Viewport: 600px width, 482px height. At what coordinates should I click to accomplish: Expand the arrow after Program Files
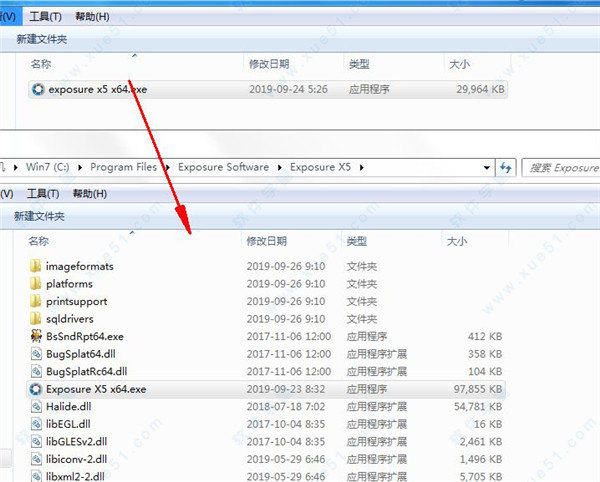168,168
